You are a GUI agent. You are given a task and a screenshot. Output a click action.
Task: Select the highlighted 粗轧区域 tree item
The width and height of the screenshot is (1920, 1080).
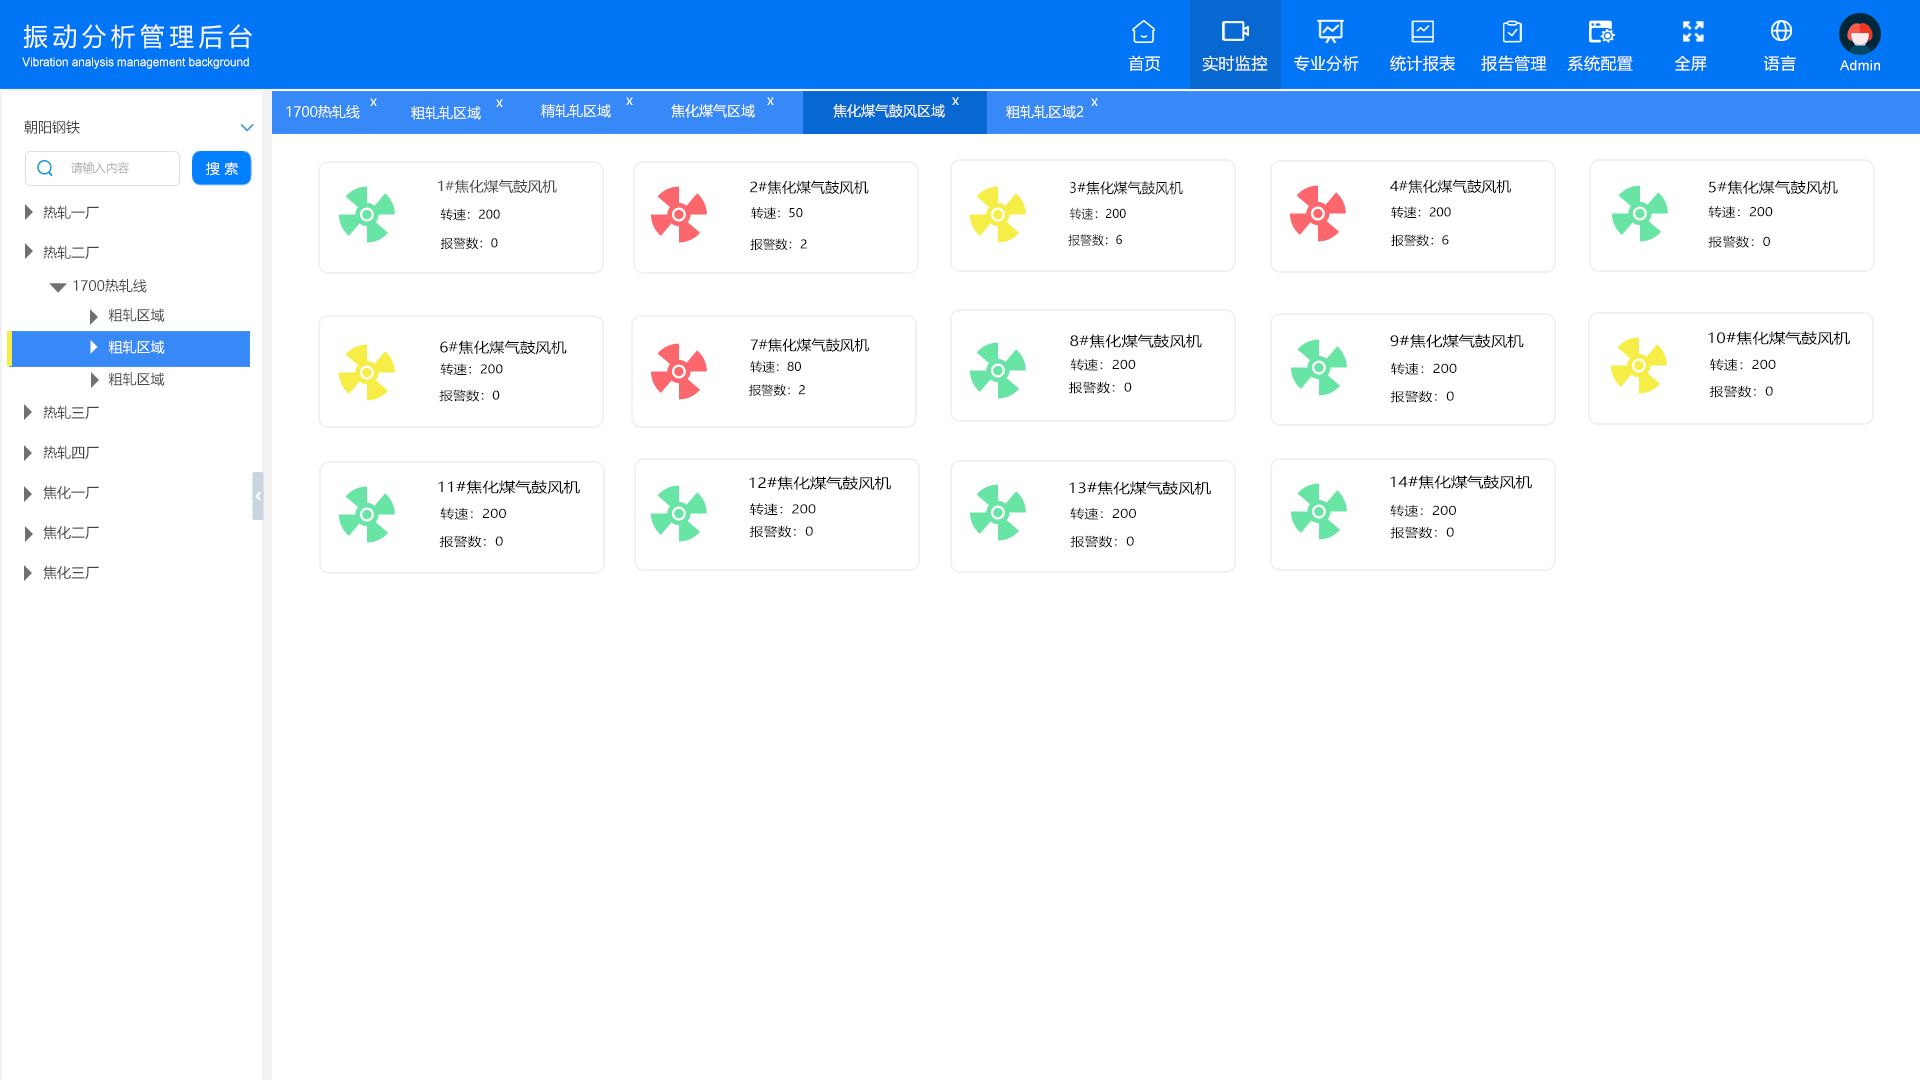coord(129,348)
